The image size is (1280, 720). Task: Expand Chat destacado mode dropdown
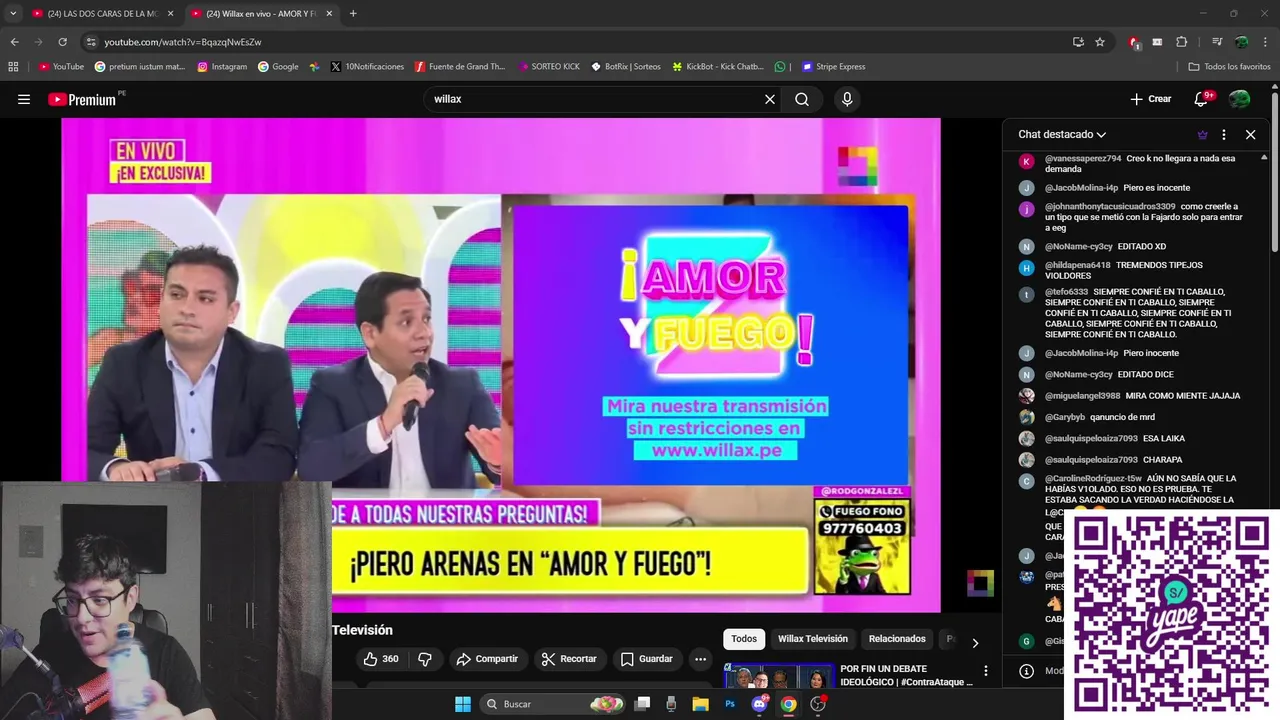point(1062,134)
